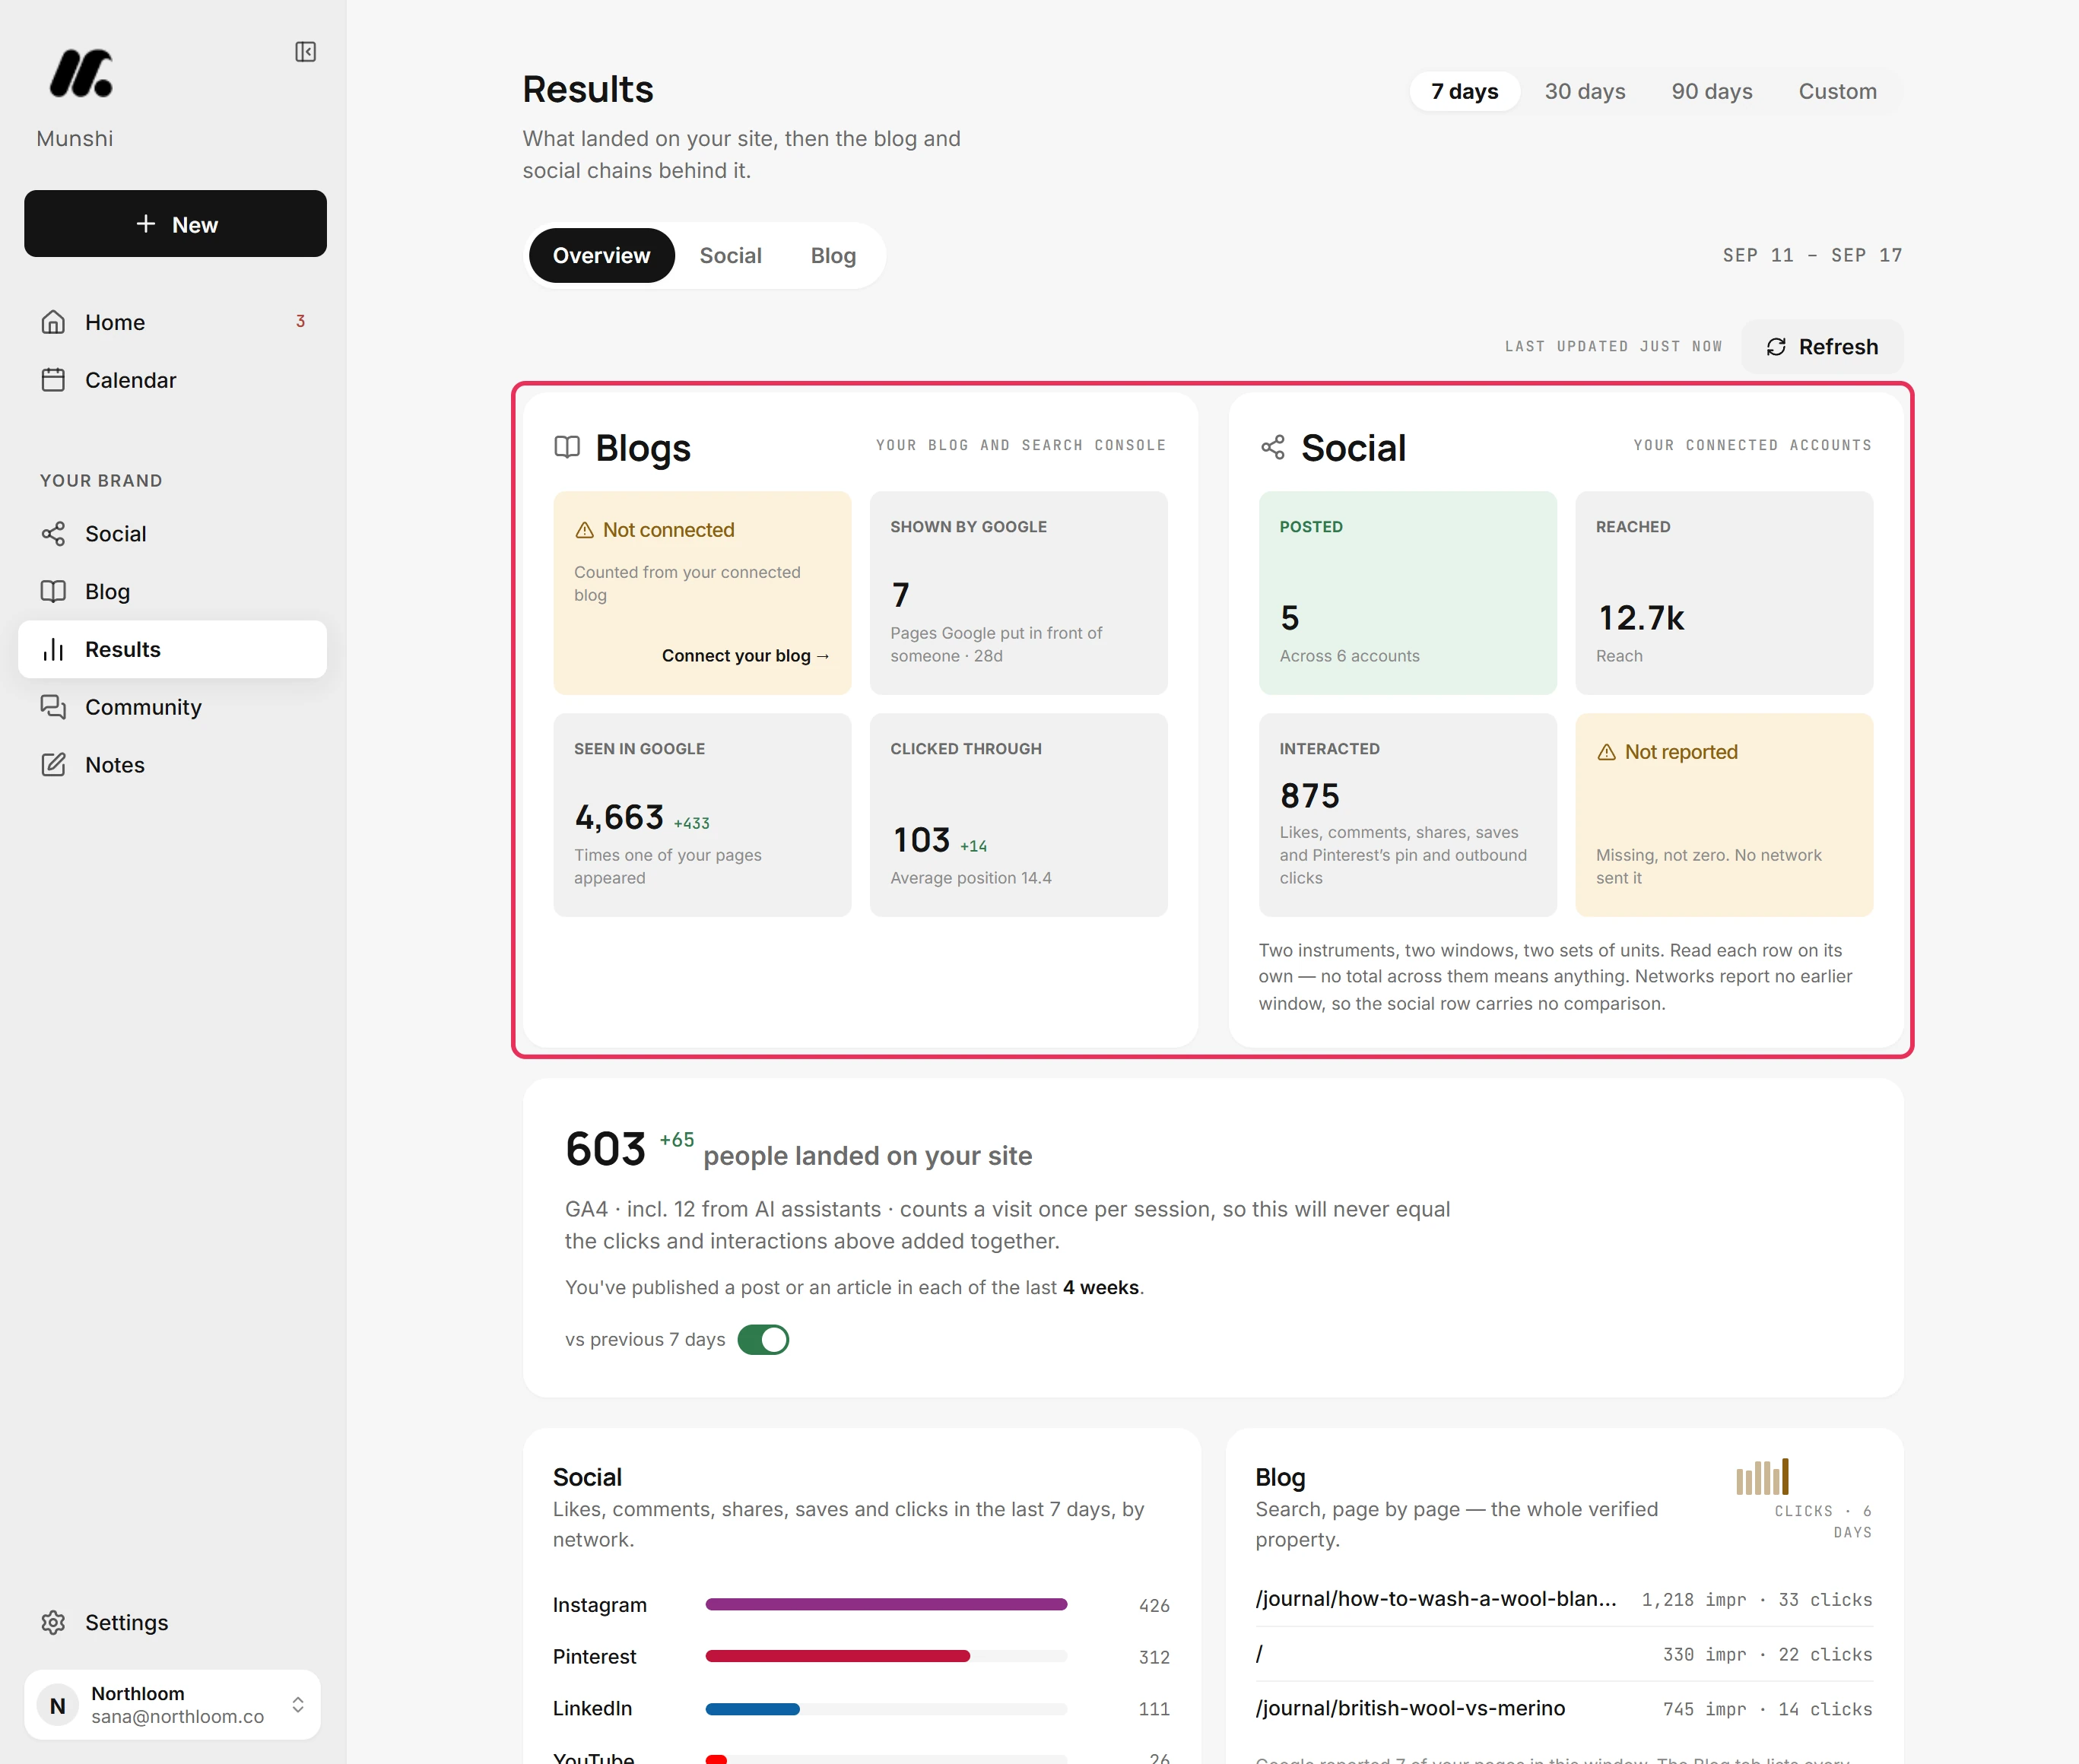The width and height of the screenshot is (2079, 1764).
Task: Click the Home house icon
Action: pyautogui.click(x=53, y=322)
